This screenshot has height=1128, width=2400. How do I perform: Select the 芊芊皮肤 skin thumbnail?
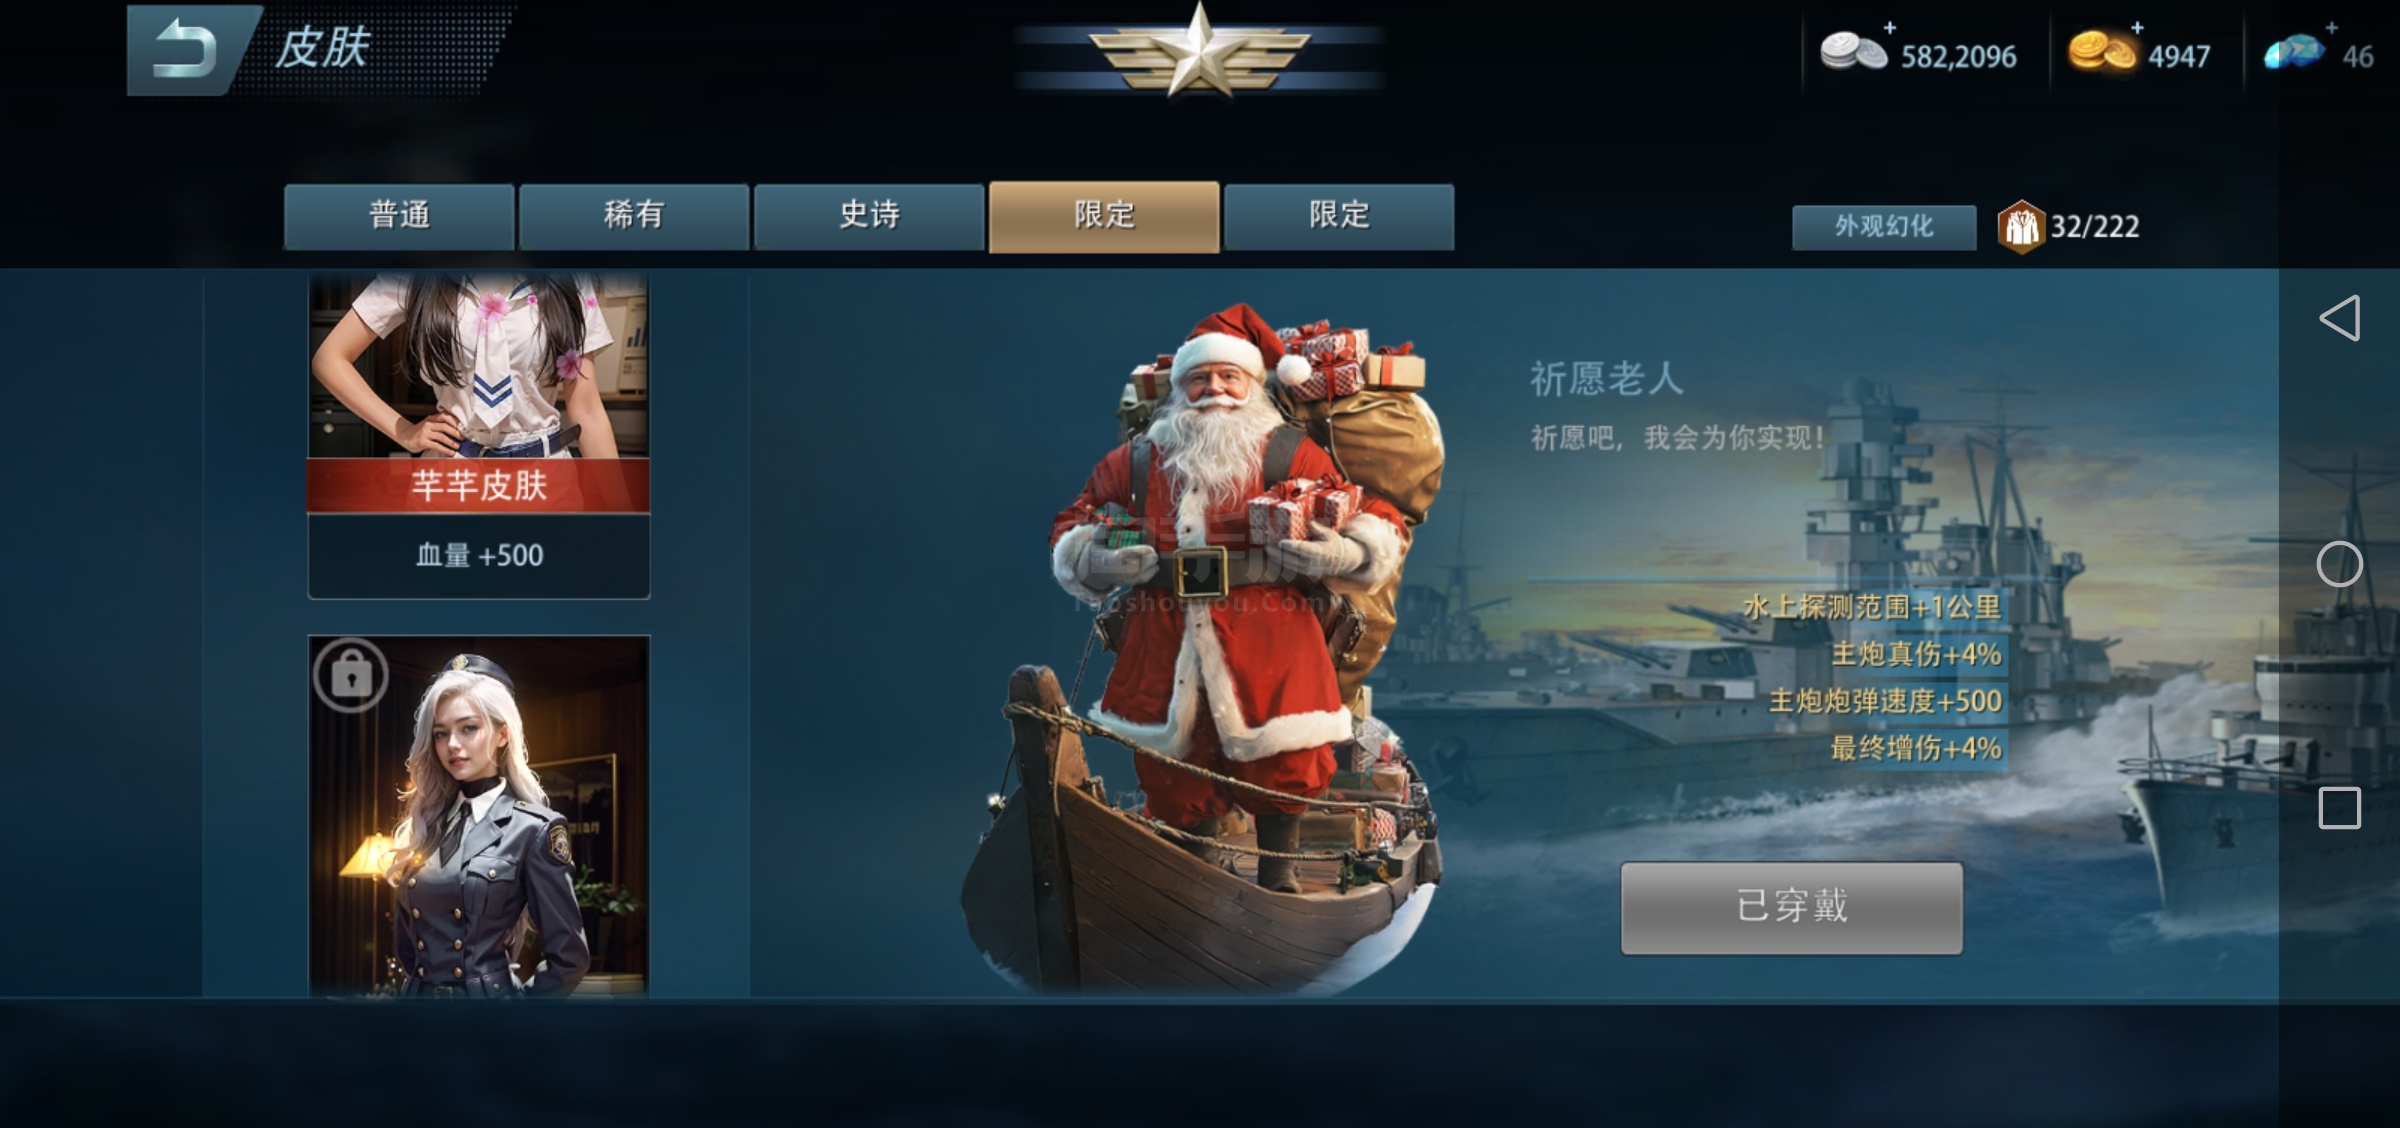click(479, 437)
